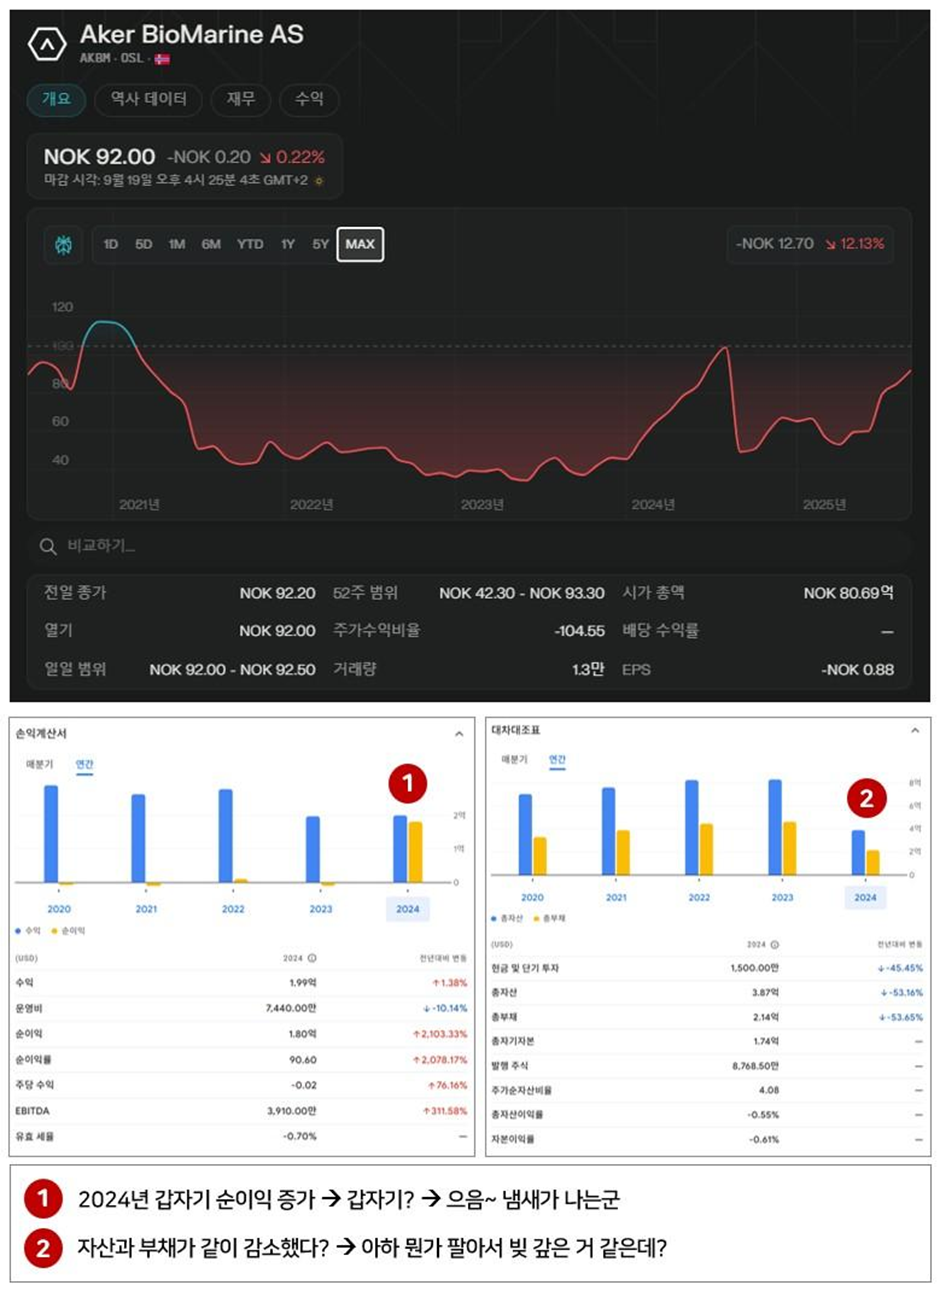Click the 52주 범위 value
Image resolution: width=940 pixels, height=1291 pixels.
point(522,593)
